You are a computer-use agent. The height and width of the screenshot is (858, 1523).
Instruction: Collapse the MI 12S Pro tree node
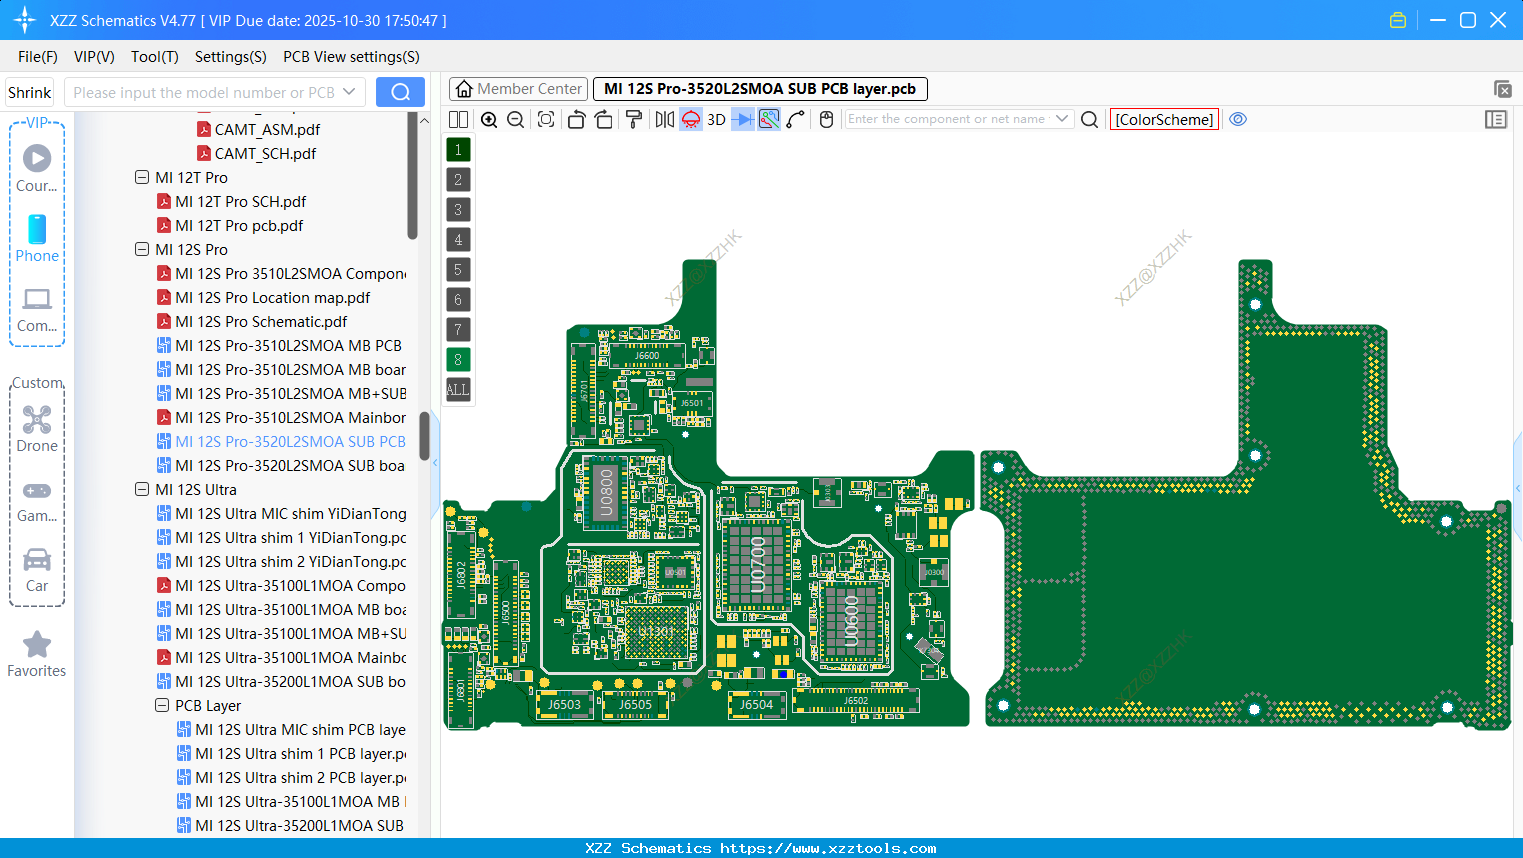point(141,249)
